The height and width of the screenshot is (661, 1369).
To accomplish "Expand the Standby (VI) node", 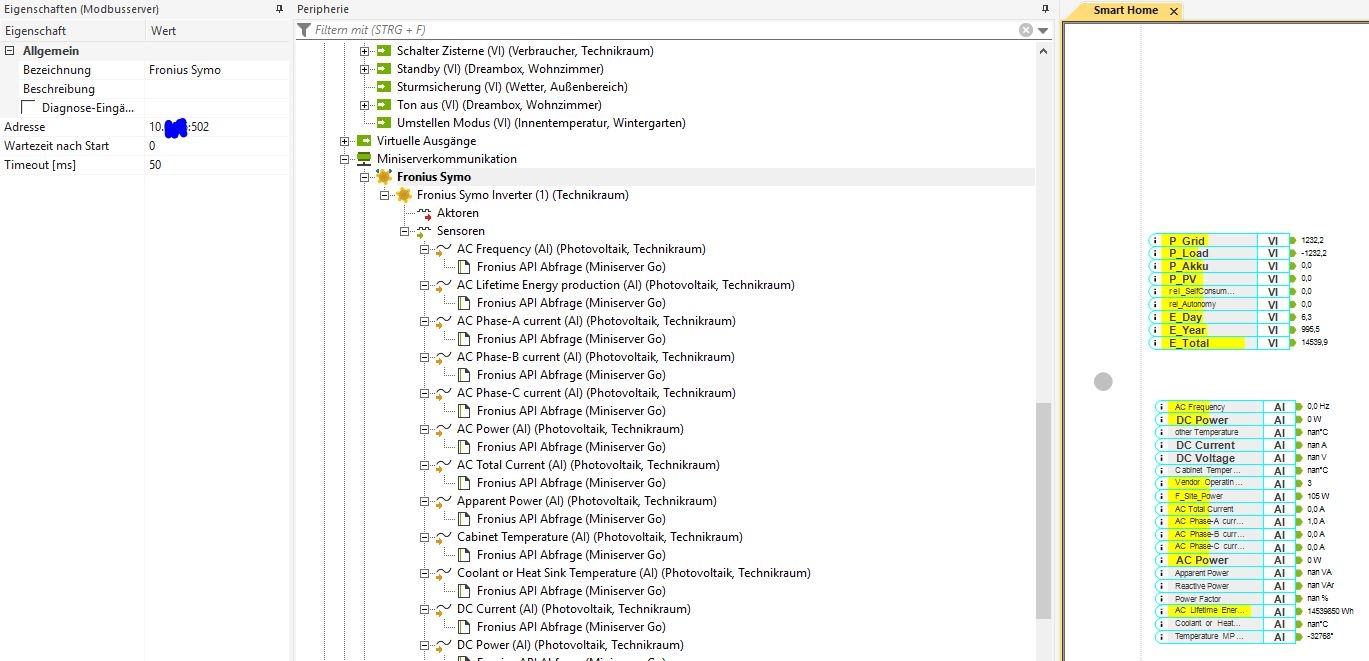I will click(x=365, y=69).
